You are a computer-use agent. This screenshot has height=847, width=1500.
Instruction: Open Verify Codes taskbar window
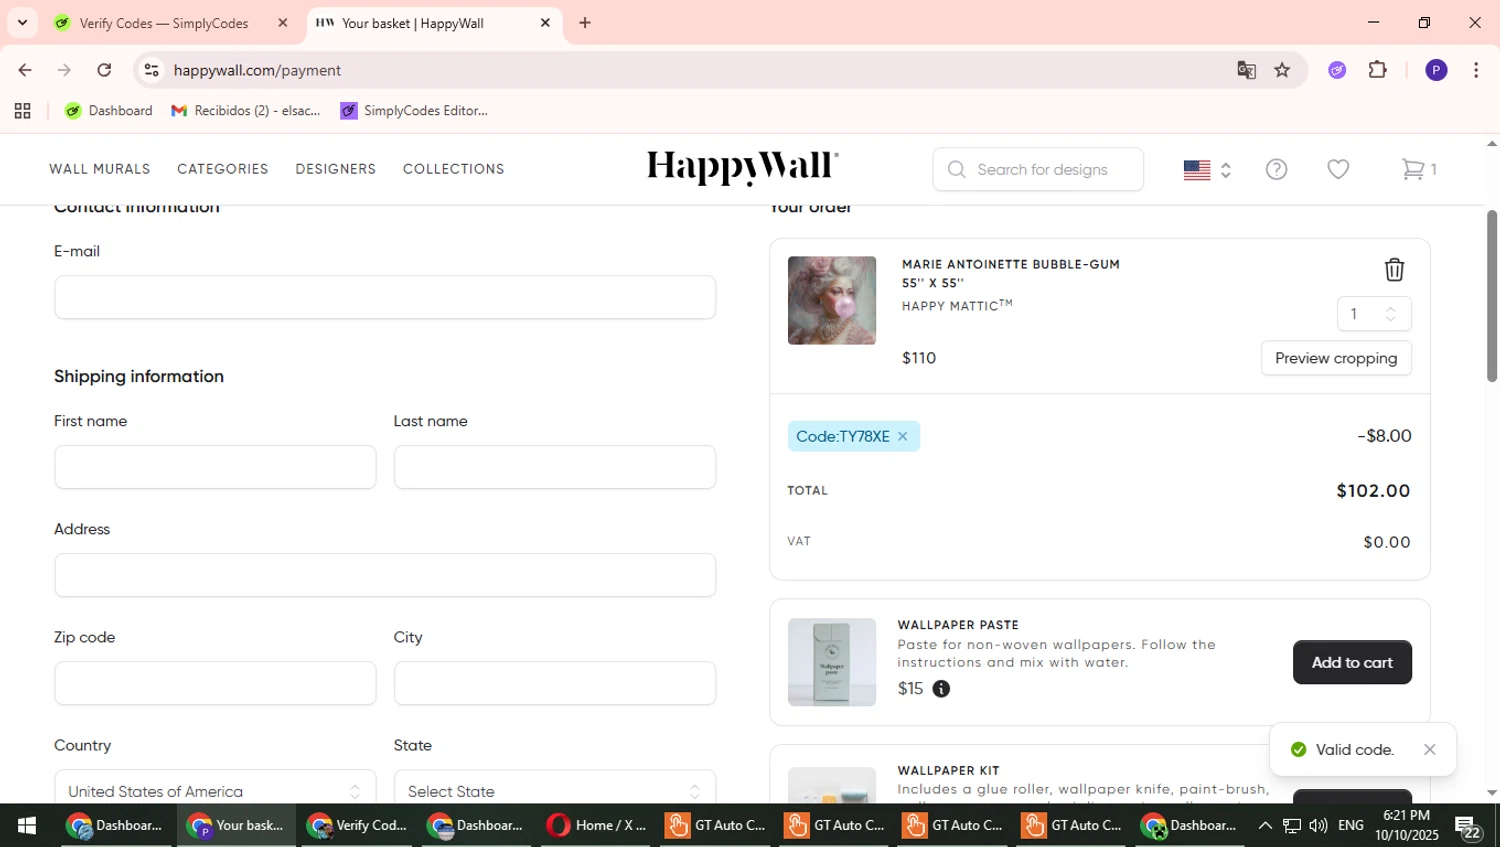point(357,826)
